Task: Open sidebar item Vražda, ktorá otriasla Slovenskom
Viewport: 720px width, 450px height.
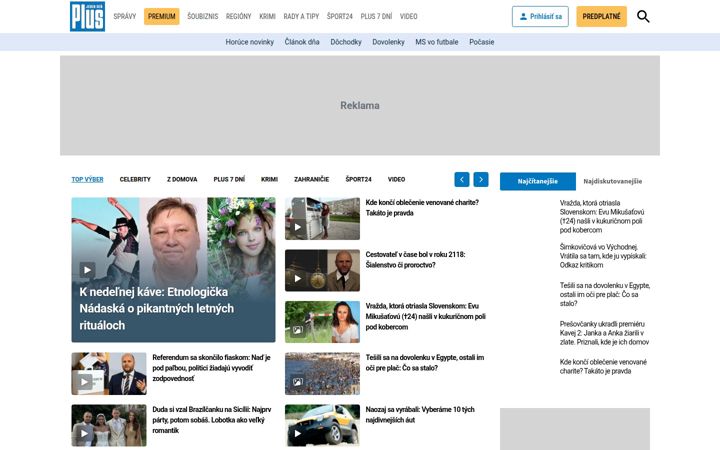Action: pyautogui.click(x=602, y=216)
